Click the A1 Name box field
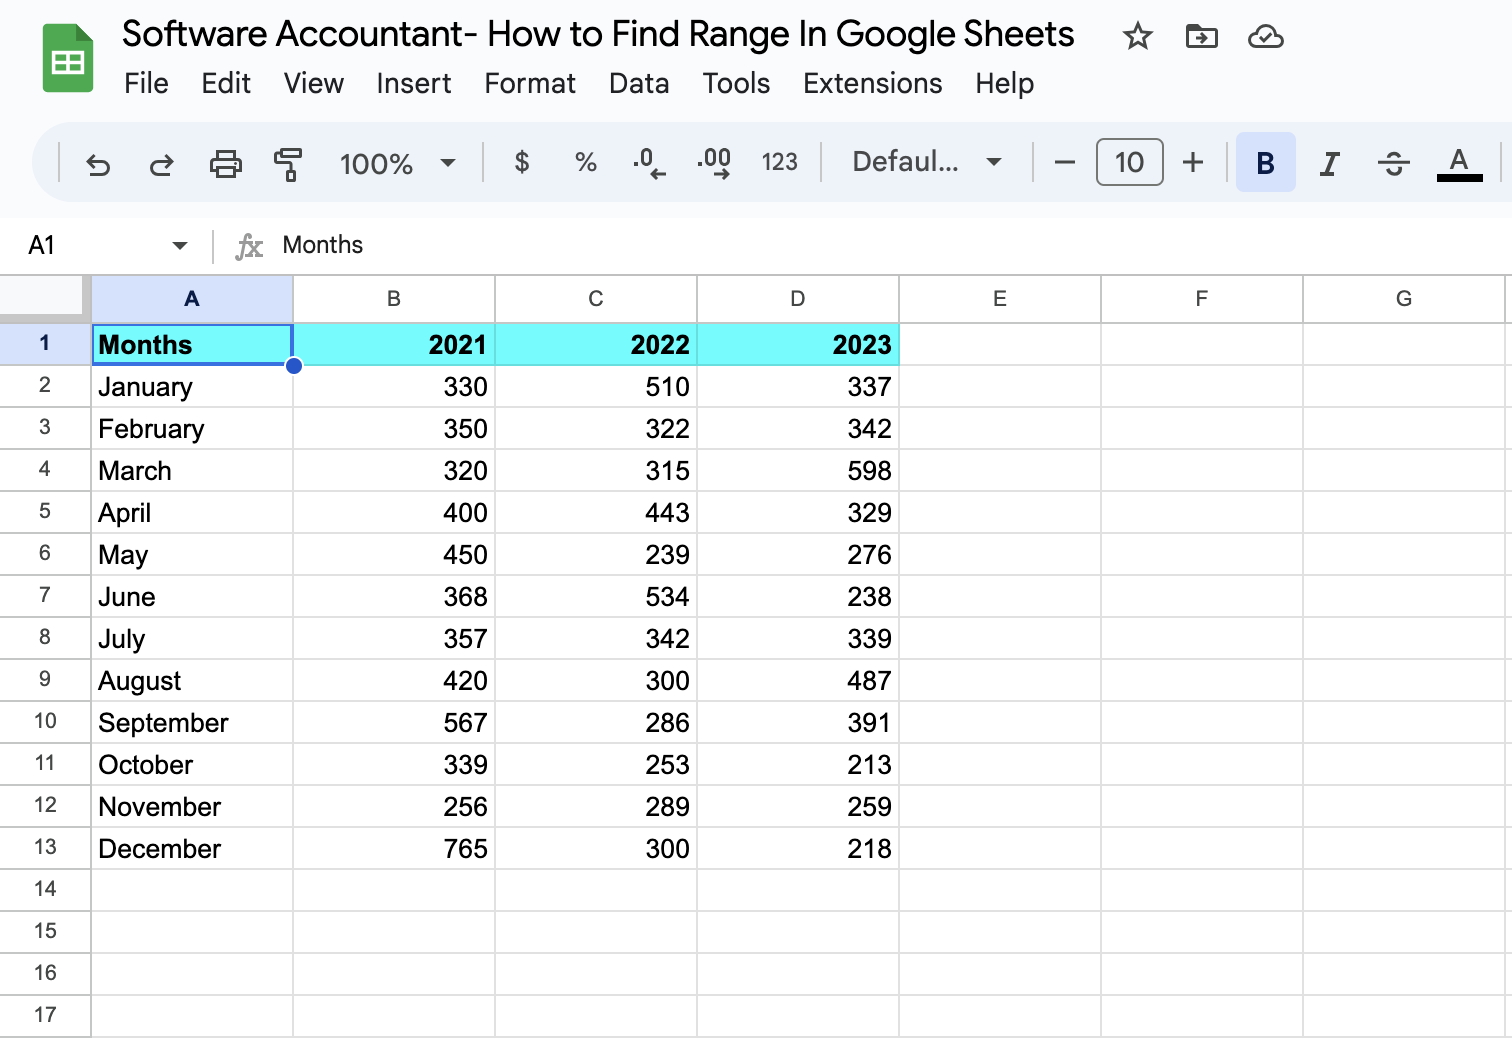The width and height of the screenshot is (1512, 1038). click(x=90, y=245)
